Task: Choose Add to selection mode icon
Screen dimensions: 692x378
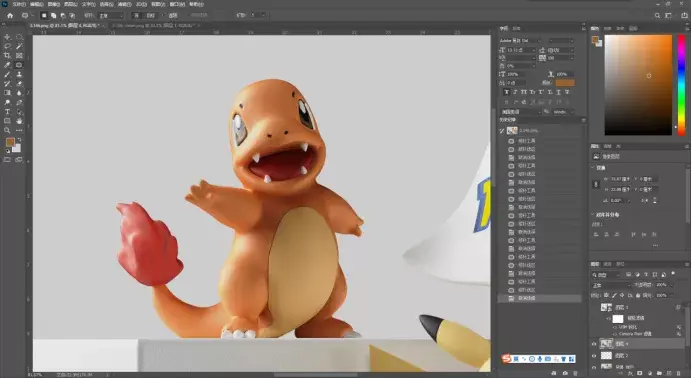Action: pos(53,15)
